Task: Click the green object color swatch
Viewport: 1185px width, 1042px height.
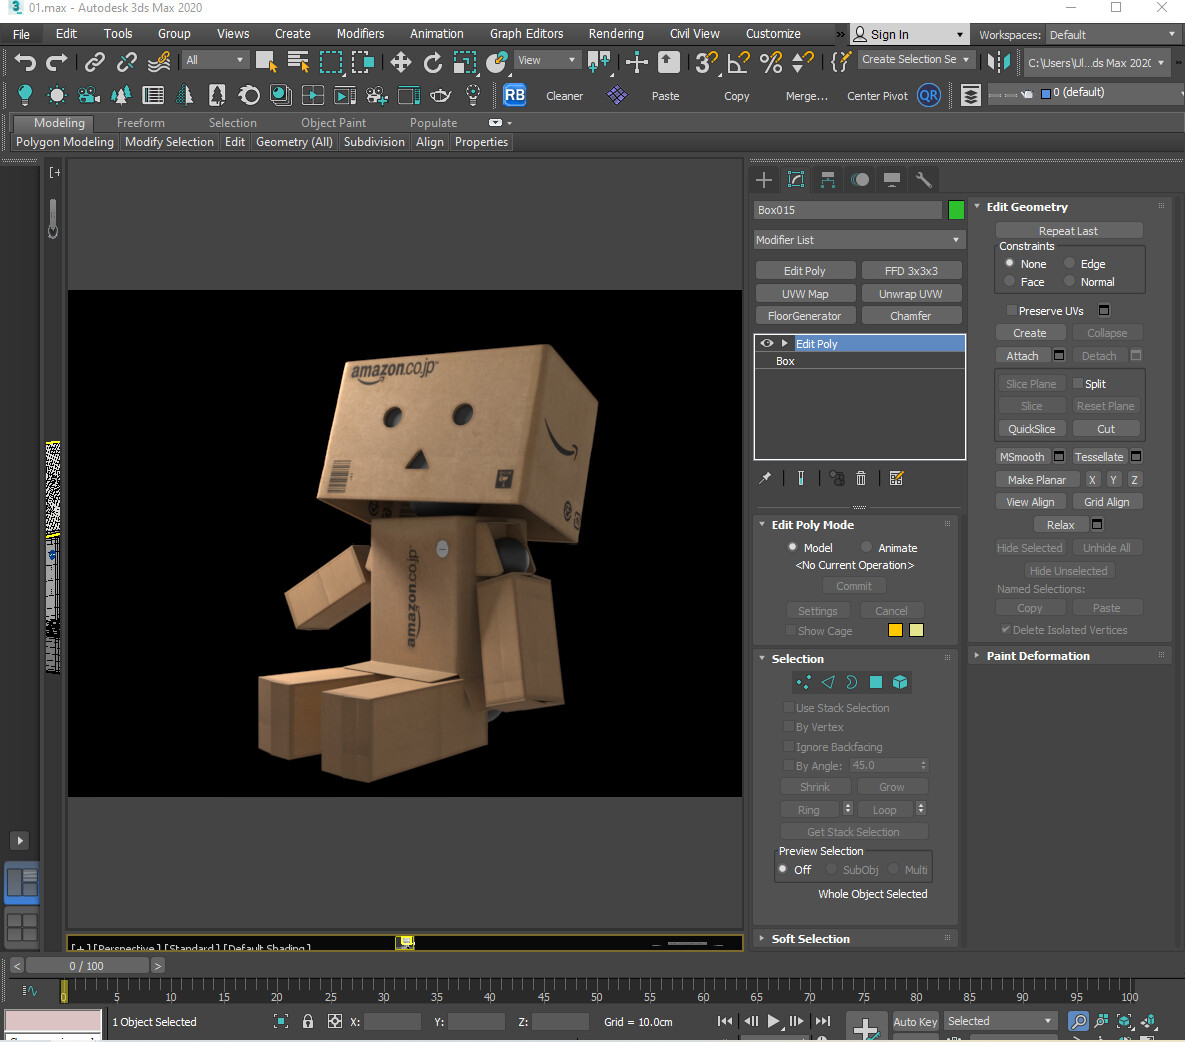Action: pyautogui.click(x=956, y=210)
